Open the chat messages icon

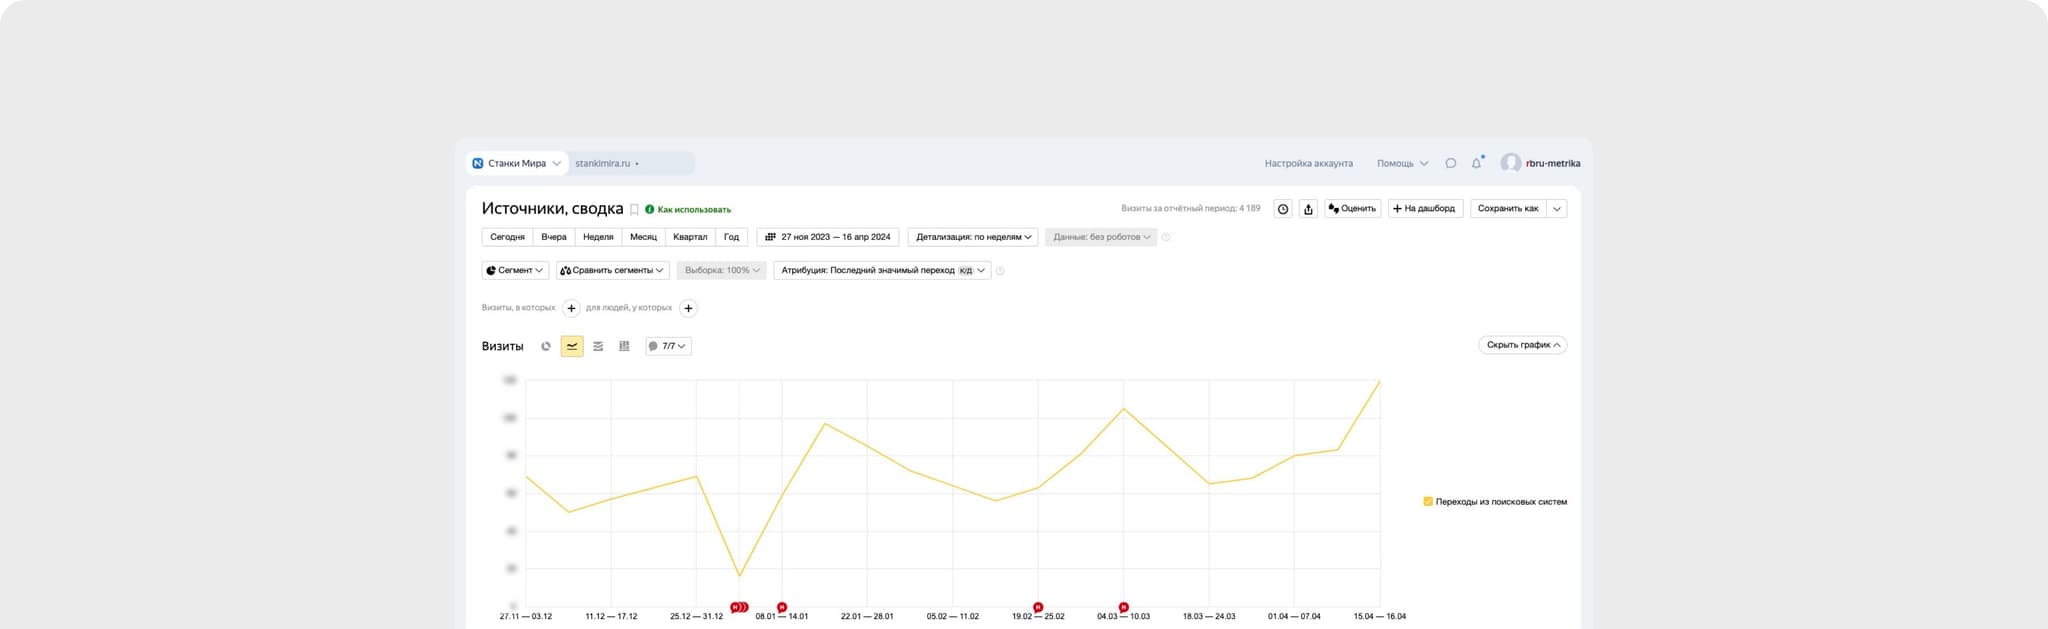click(1450, 163)
